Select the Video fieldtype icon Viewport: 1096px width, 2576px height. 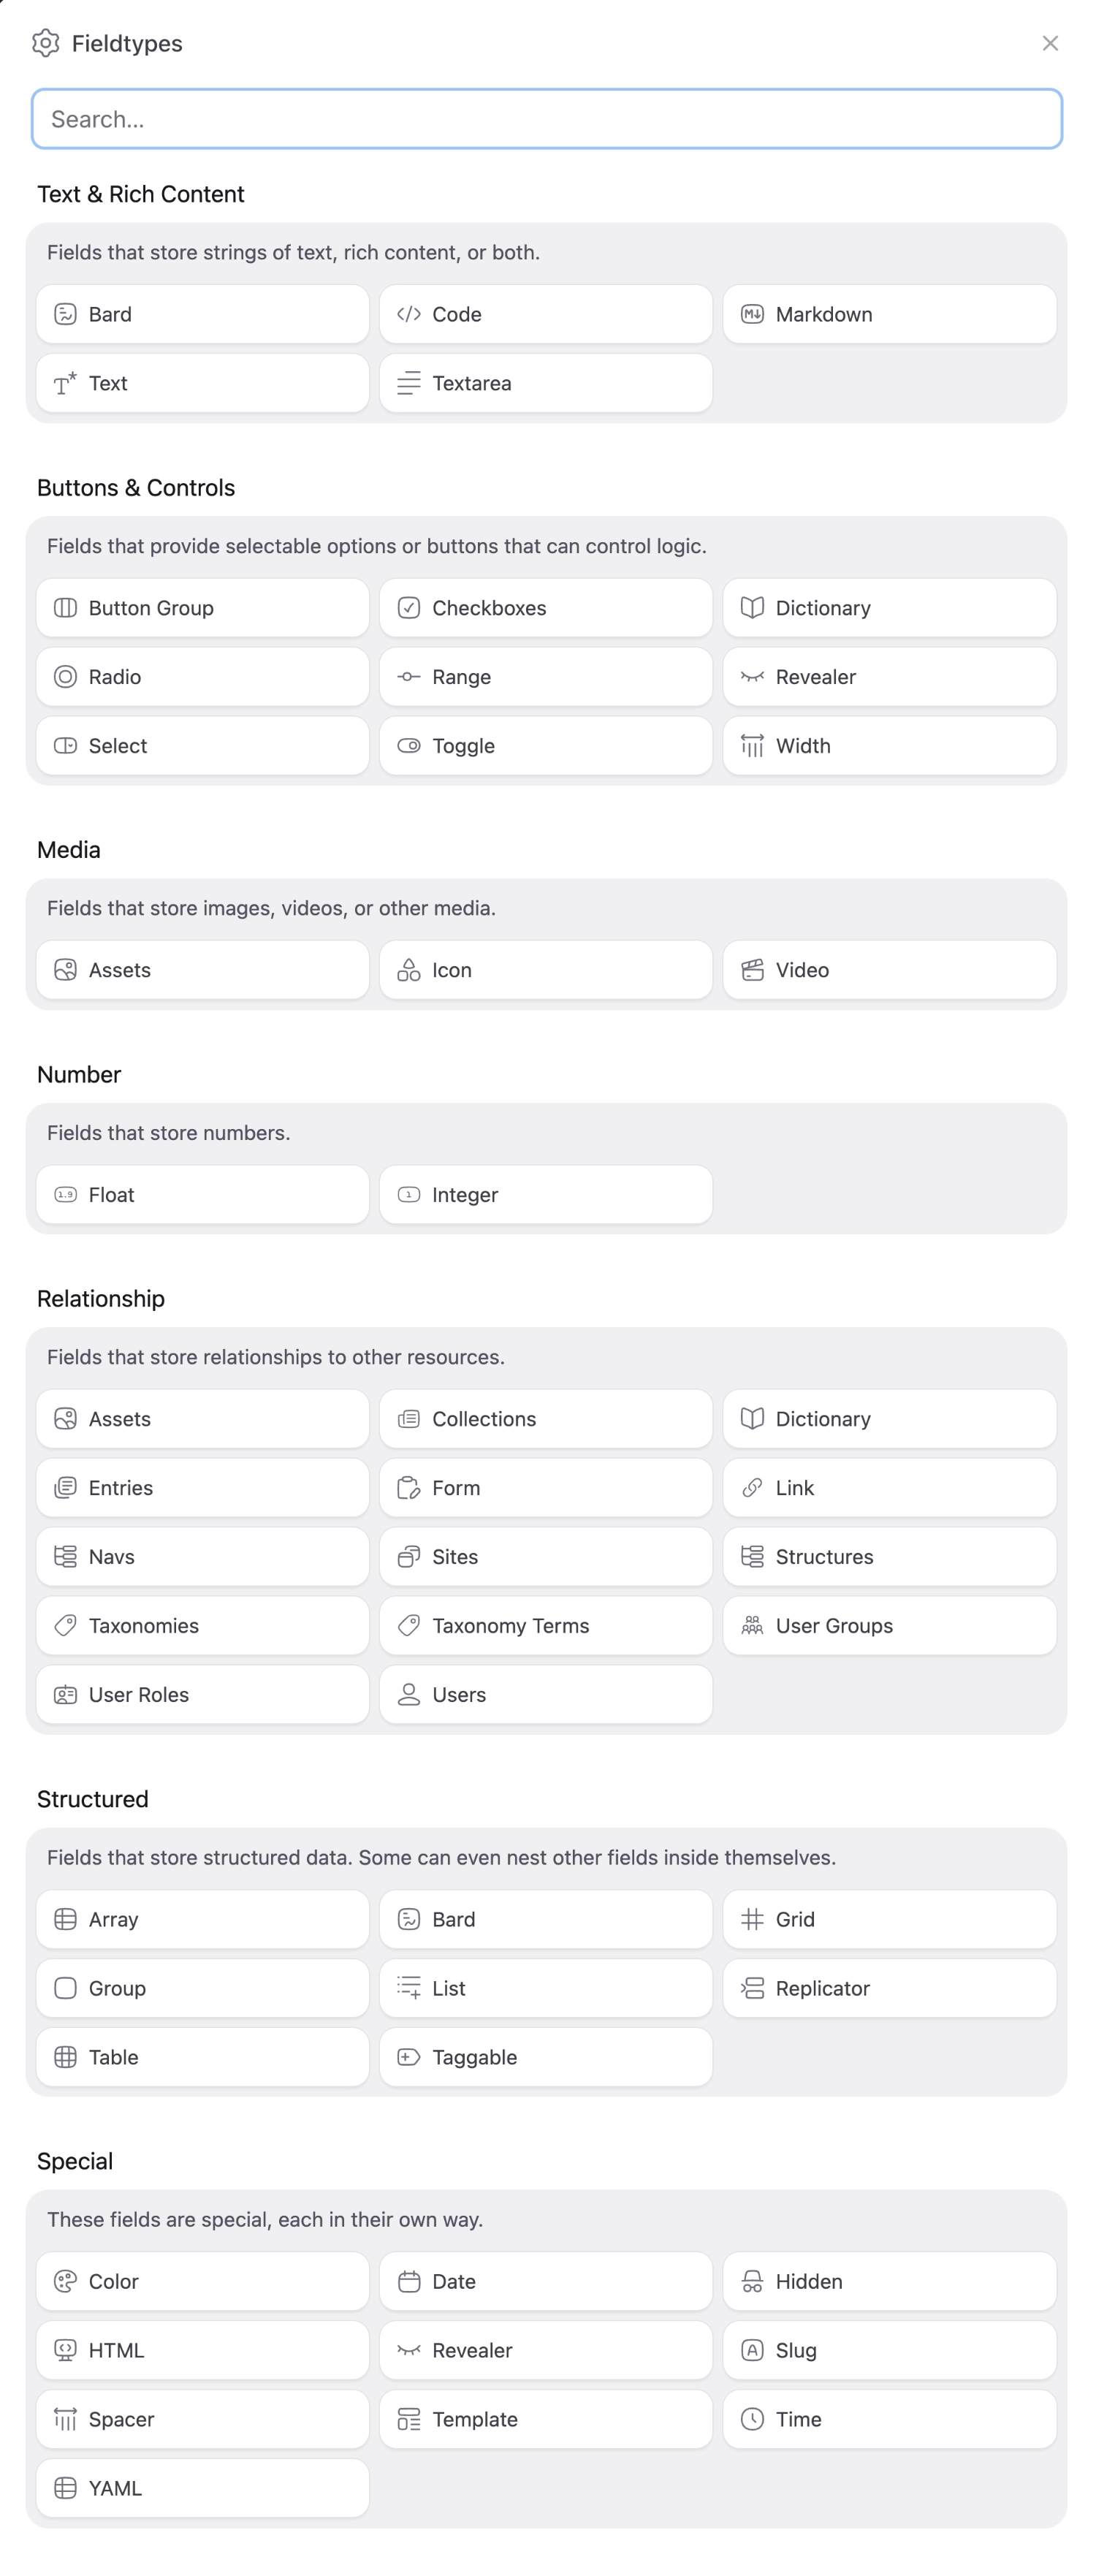pos(753,969)
